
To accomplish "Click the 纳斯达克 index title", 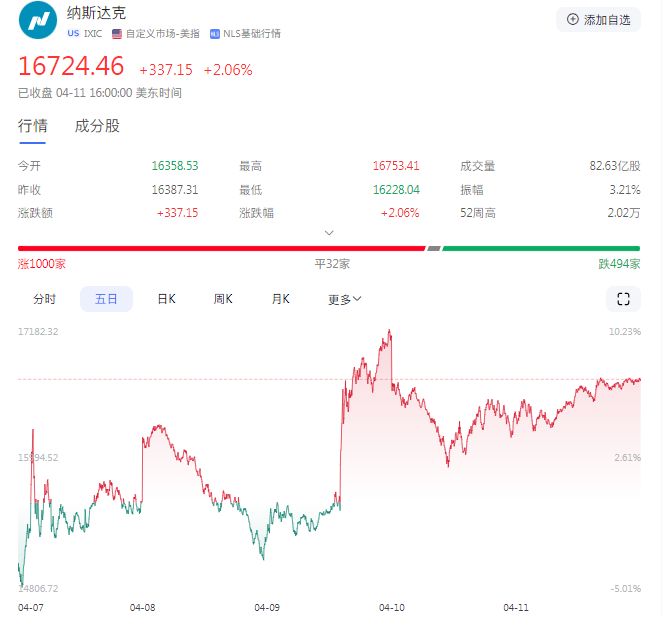I will click(x=96, y=13).
